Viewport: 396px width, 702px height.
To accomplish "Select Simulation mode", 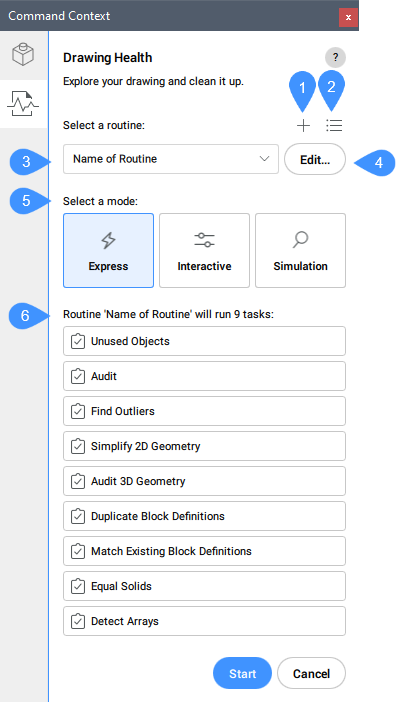I will click(x=300, y=250).
